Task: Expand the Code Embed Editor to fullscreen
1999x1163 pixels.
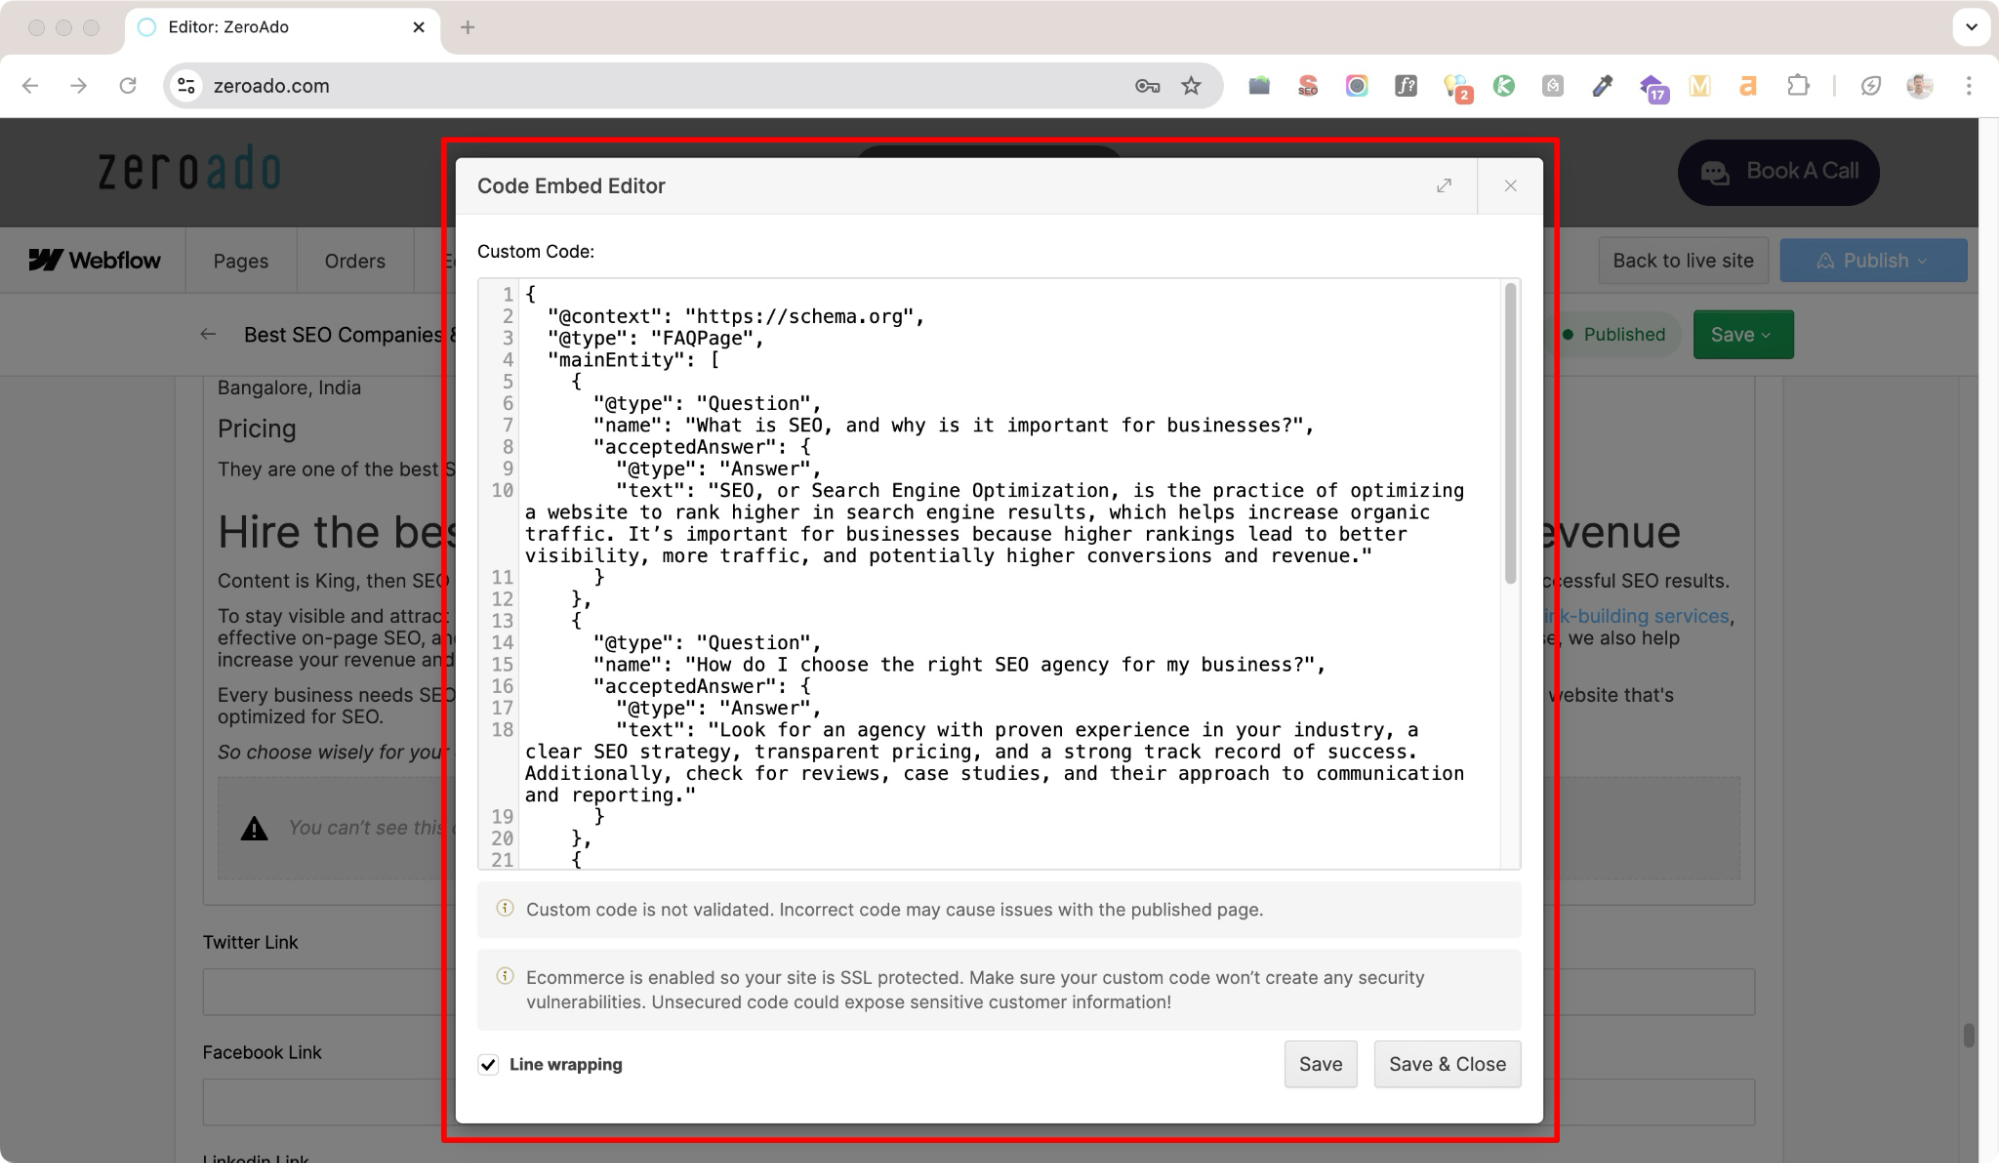Action: tap(1444, 186)
